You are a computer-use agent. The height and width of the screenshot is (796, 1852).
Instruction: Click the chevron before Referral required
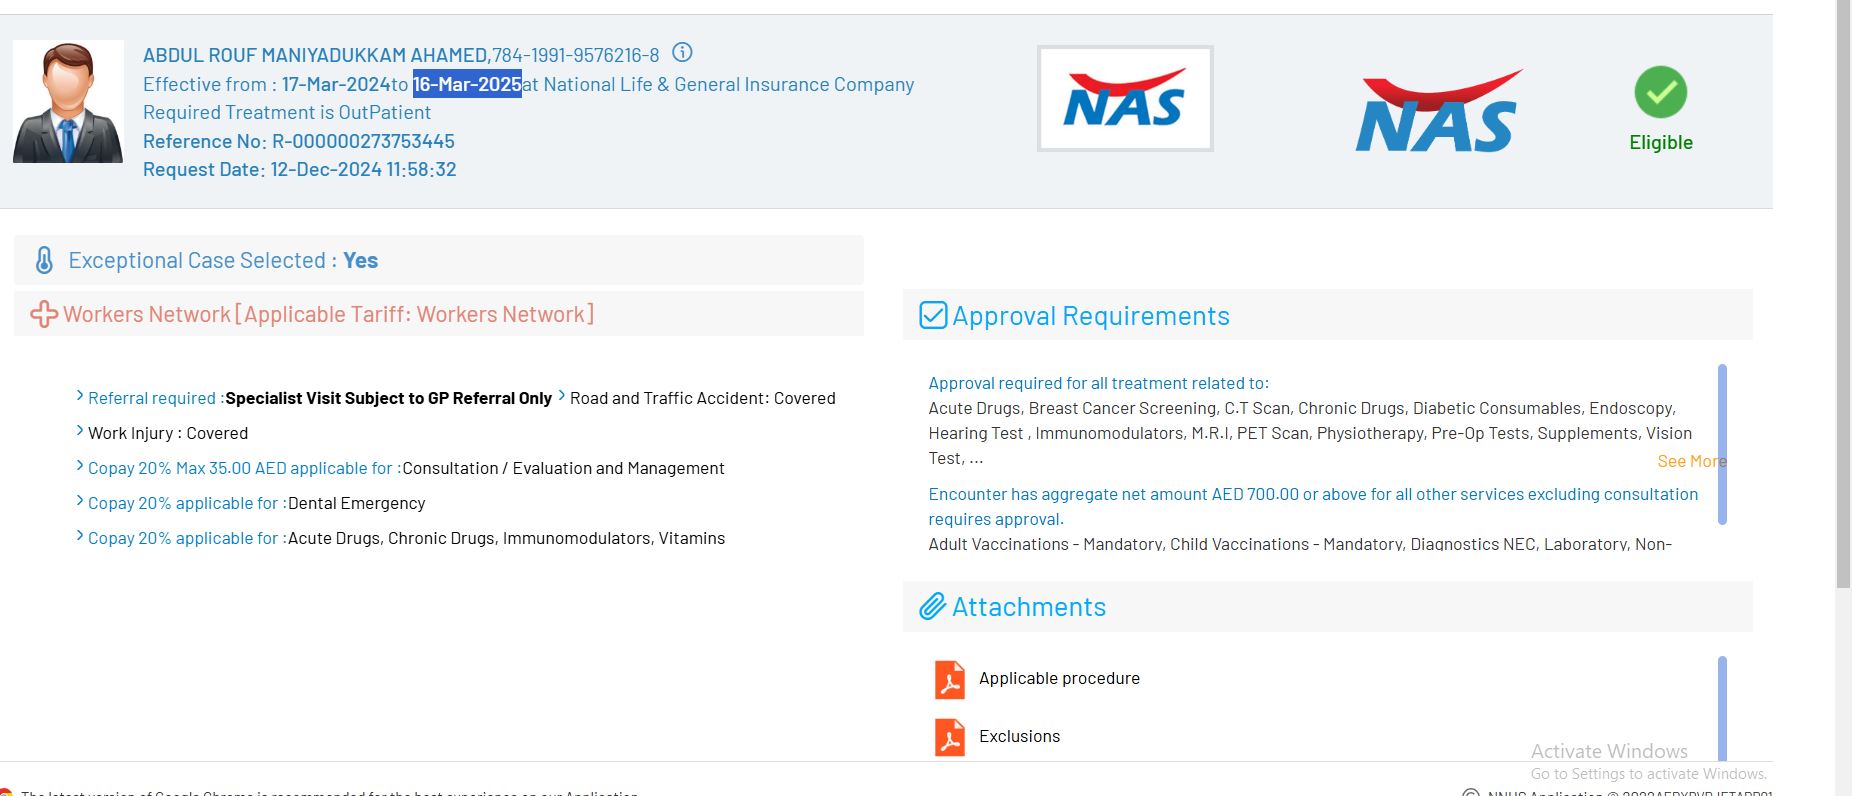click(x=80, y=396)
